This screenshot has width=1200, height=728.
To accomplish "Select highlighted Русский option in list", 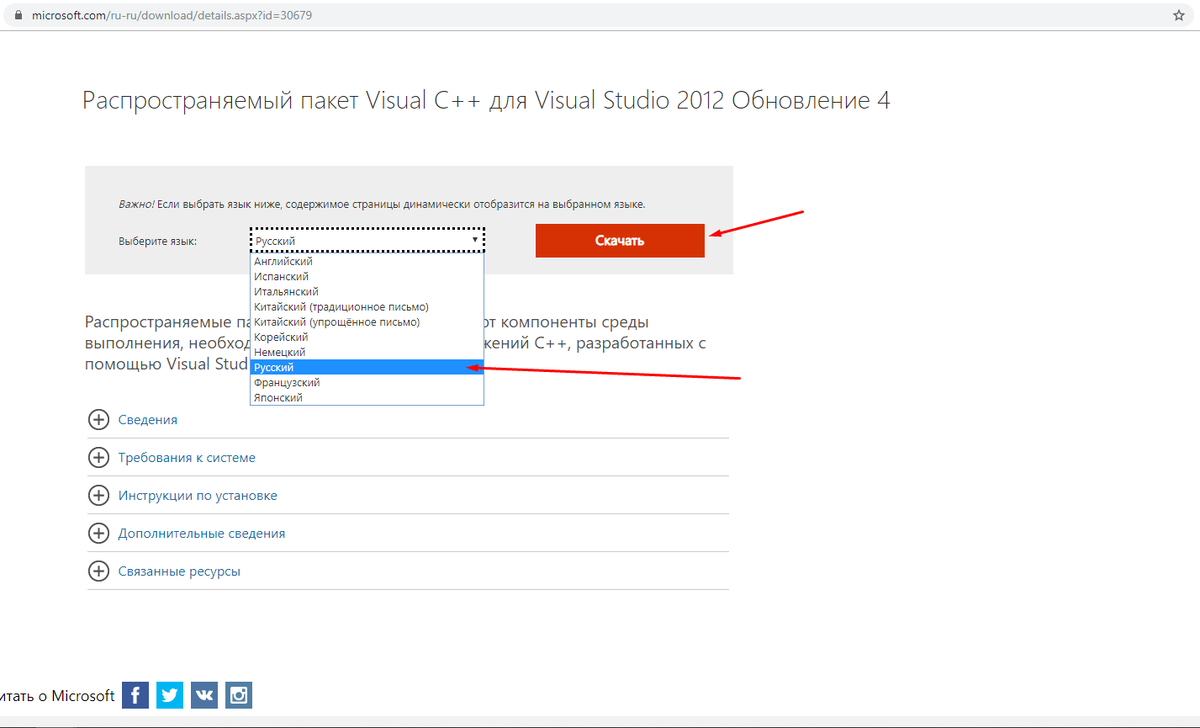I will pyautogui.click(x=367, y=367).
